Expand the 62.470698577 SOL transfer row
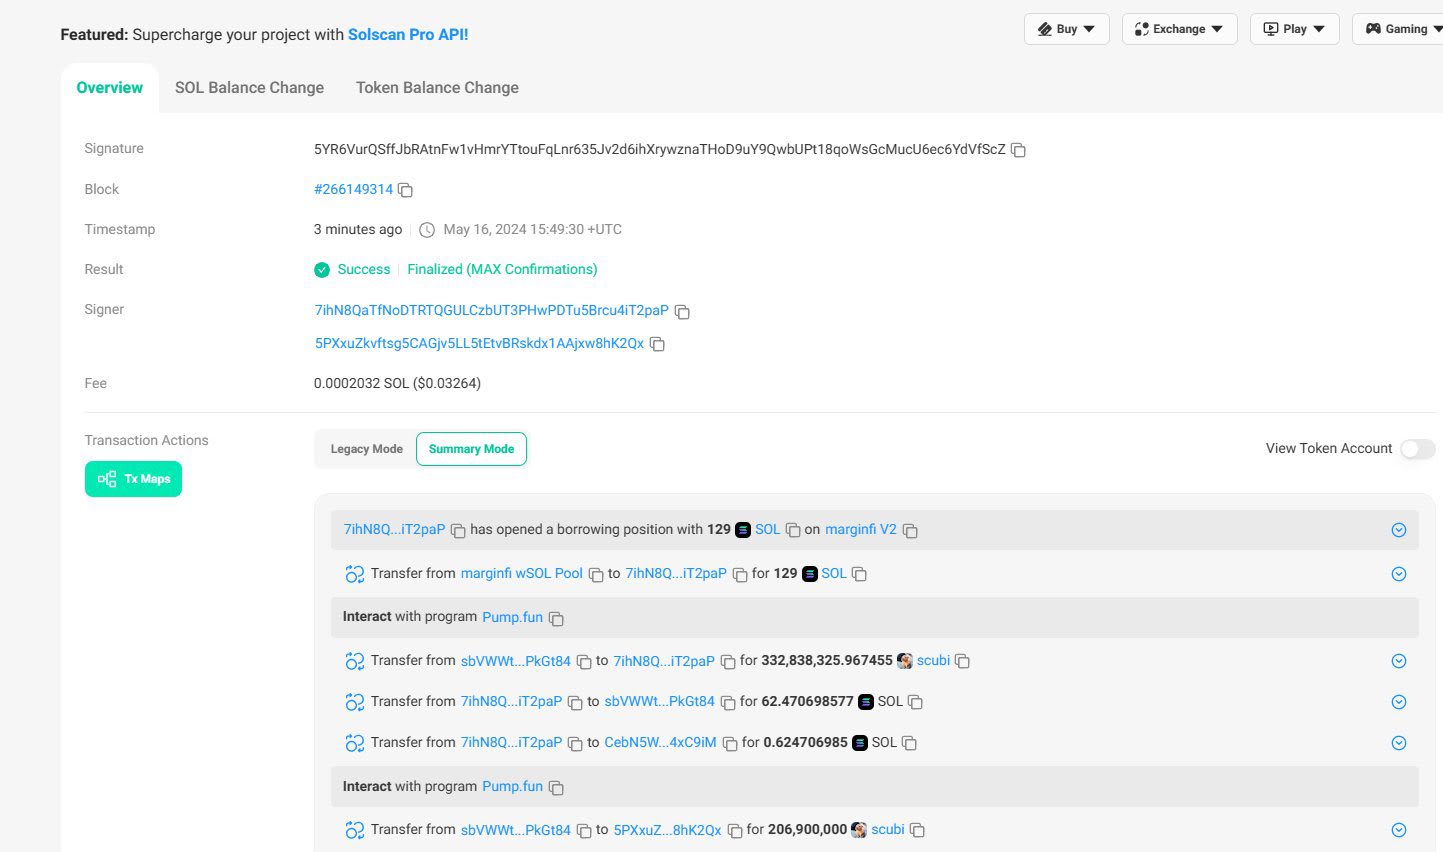The image size is (1443, 852). 1399,702
